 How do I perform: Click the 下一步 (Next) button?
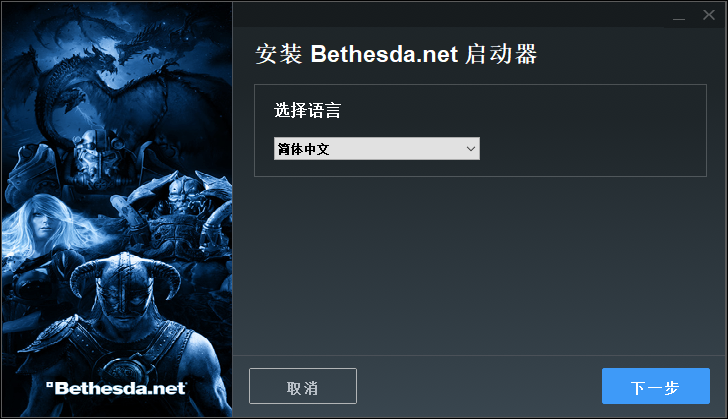656,386
